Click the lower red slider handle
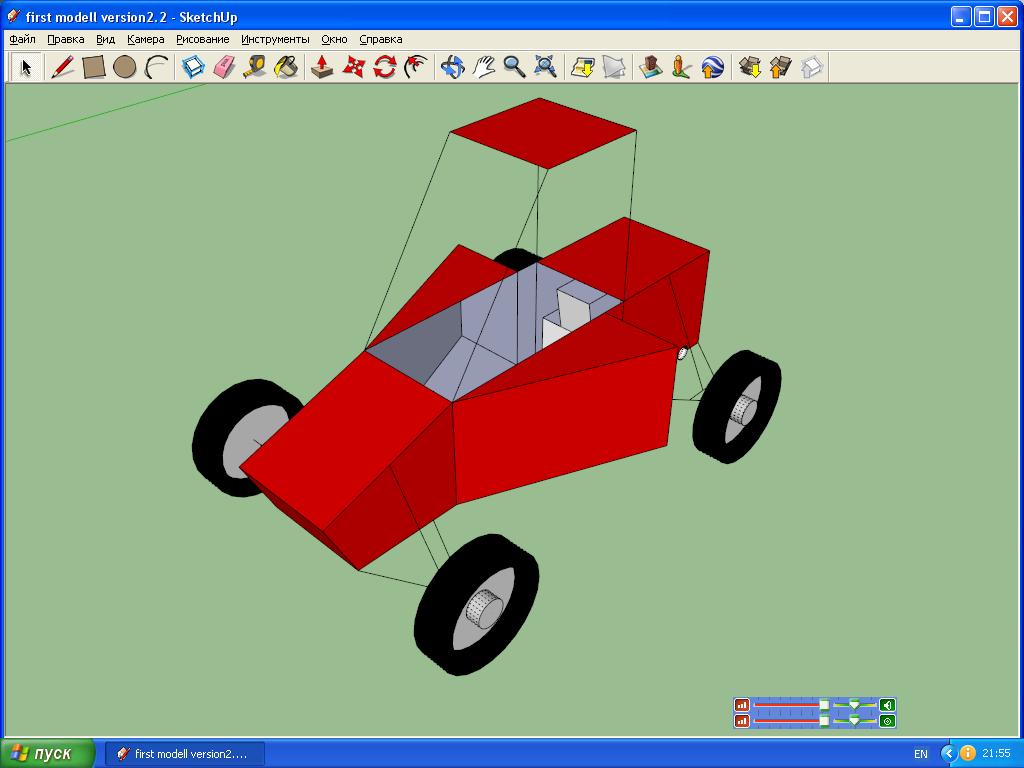 824,721
